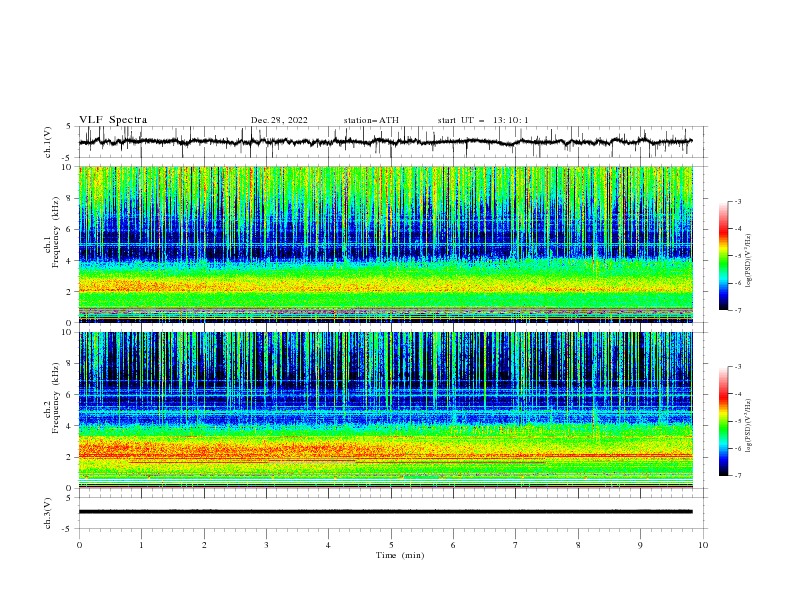Click the ch.1 spectrogram color bar
Screen dimensions: 792x612
tap(723, 255)
